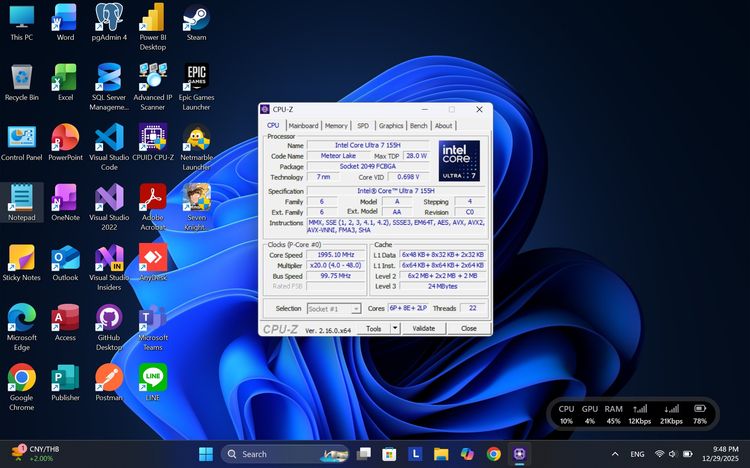Select the Epic Games Launcher shortcut

point(196,87)
